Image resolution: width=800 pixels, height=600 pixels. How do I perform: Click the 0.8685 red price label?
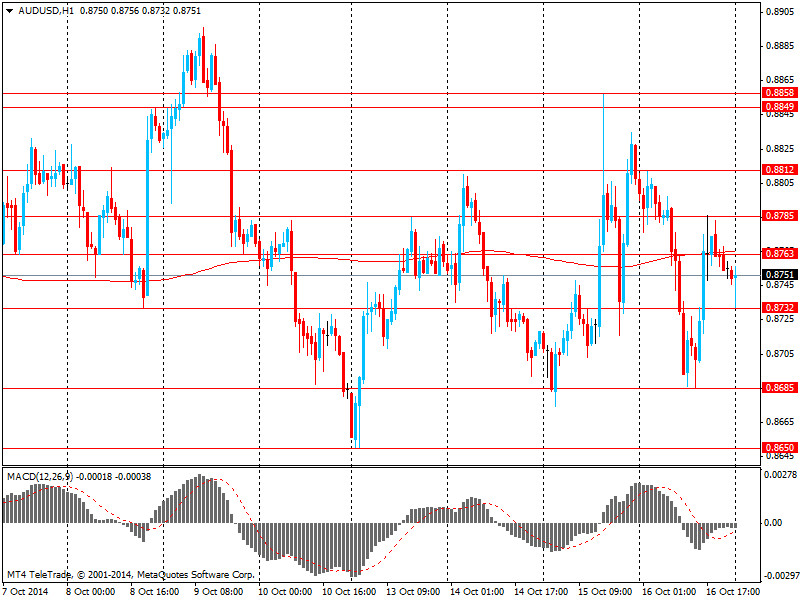tap(779, 388)
